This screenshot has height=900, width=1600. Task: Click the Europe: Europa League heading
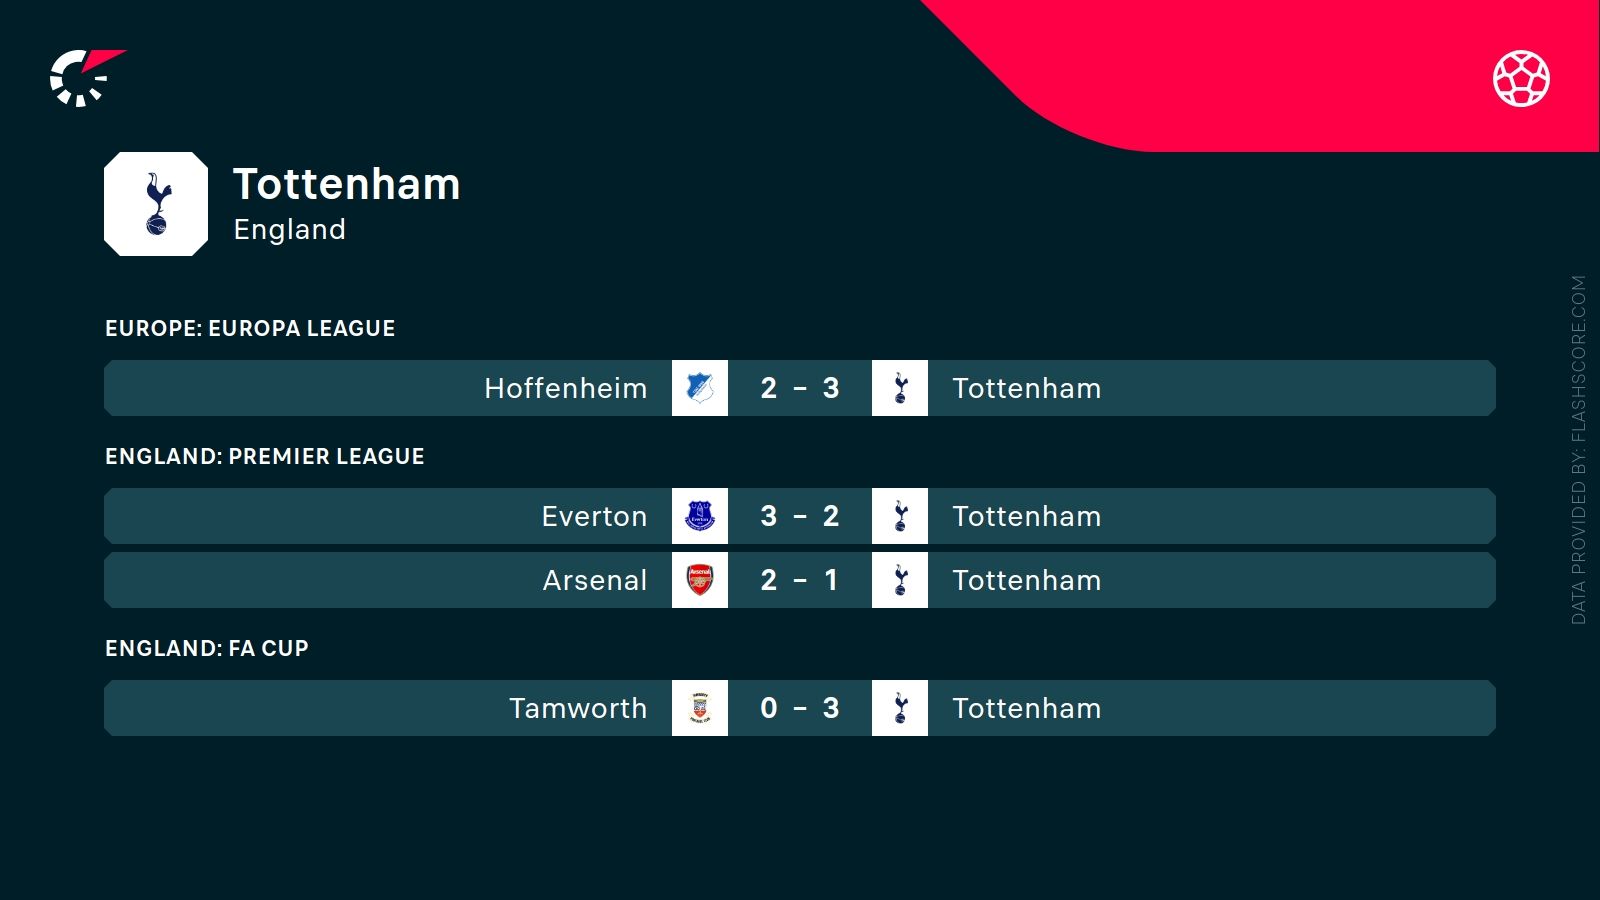point(250,328)
